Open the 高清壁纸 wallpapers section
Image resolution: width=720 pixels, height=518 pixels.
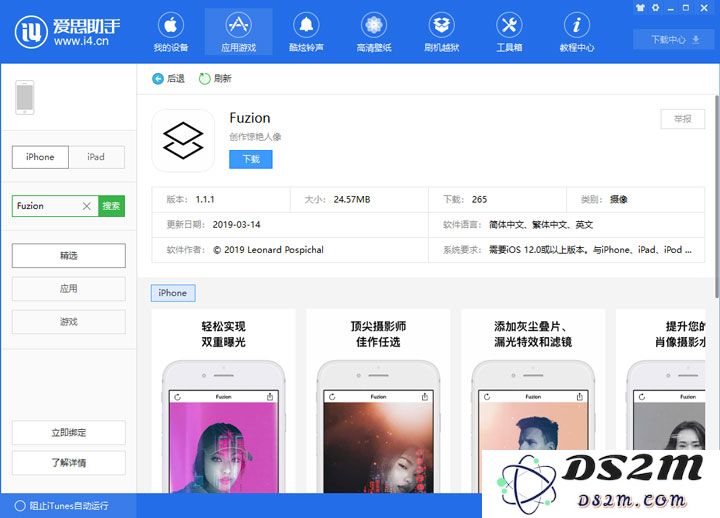point(374,32)
